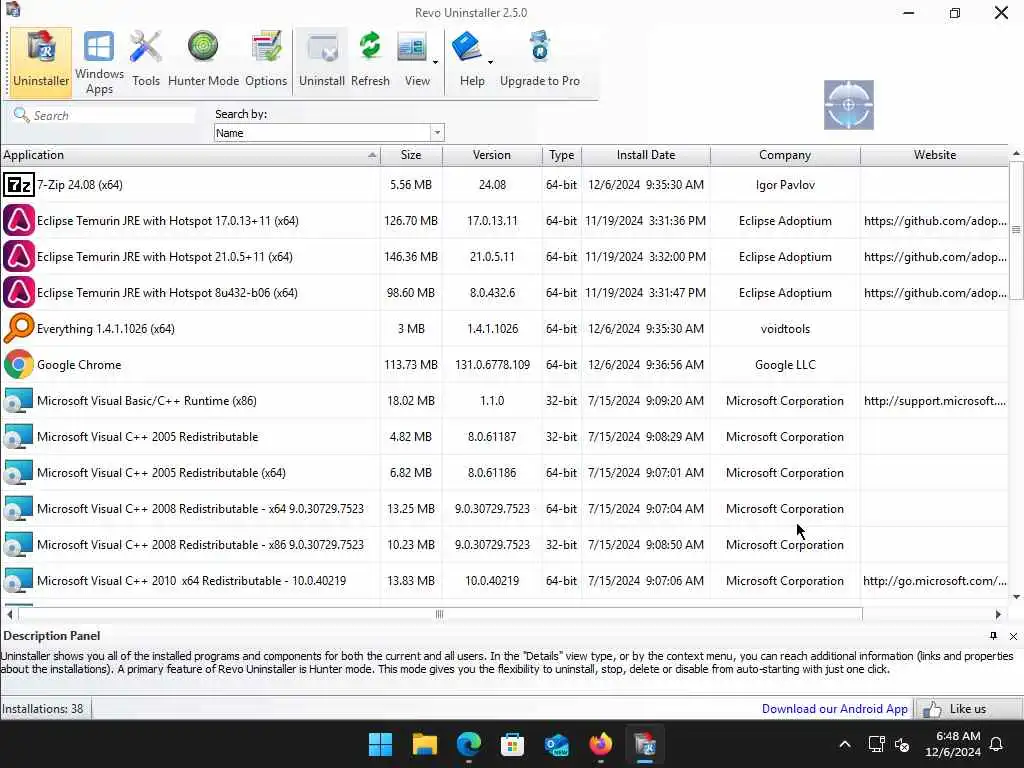Click the Uninstall toolbar button
1024x768 pixels.
click(x=322, y=61)
